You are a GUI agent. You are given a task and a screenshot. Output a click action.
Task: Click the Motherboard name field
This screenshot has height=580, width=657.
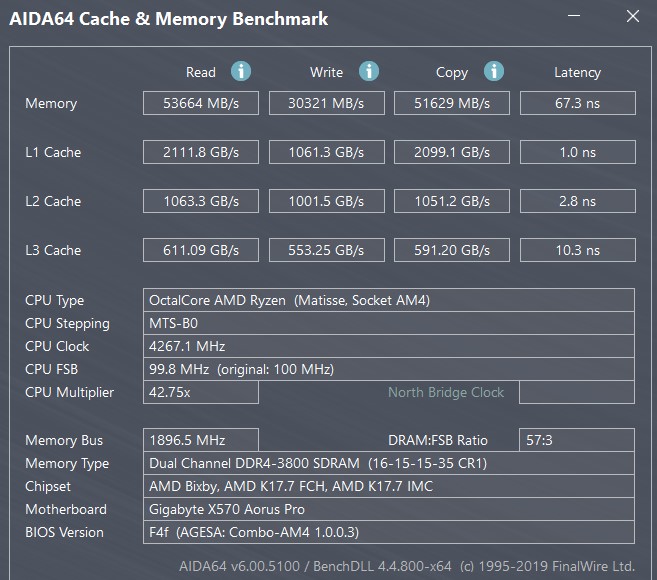click(x=389, y=509)
